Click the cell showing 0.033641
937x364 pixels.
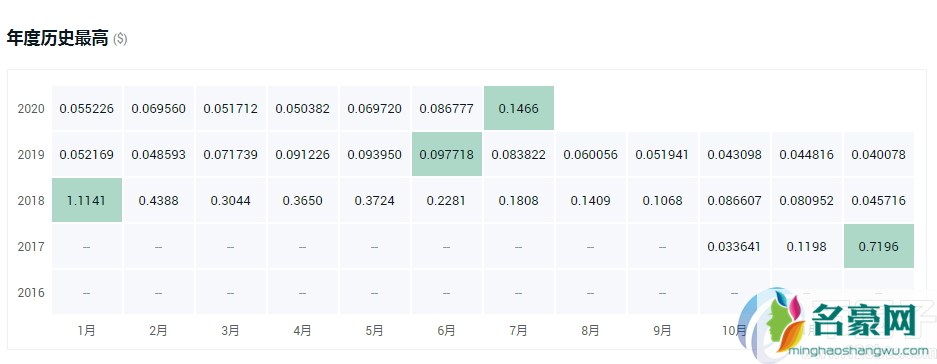(734, 246)
